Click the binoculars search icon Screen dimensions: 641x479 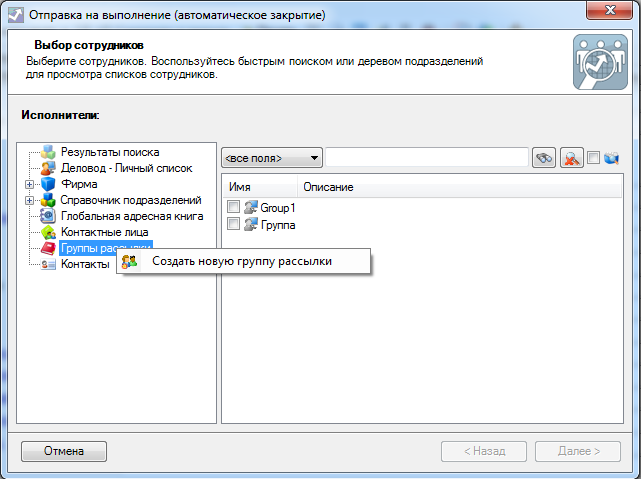(544, 158)
